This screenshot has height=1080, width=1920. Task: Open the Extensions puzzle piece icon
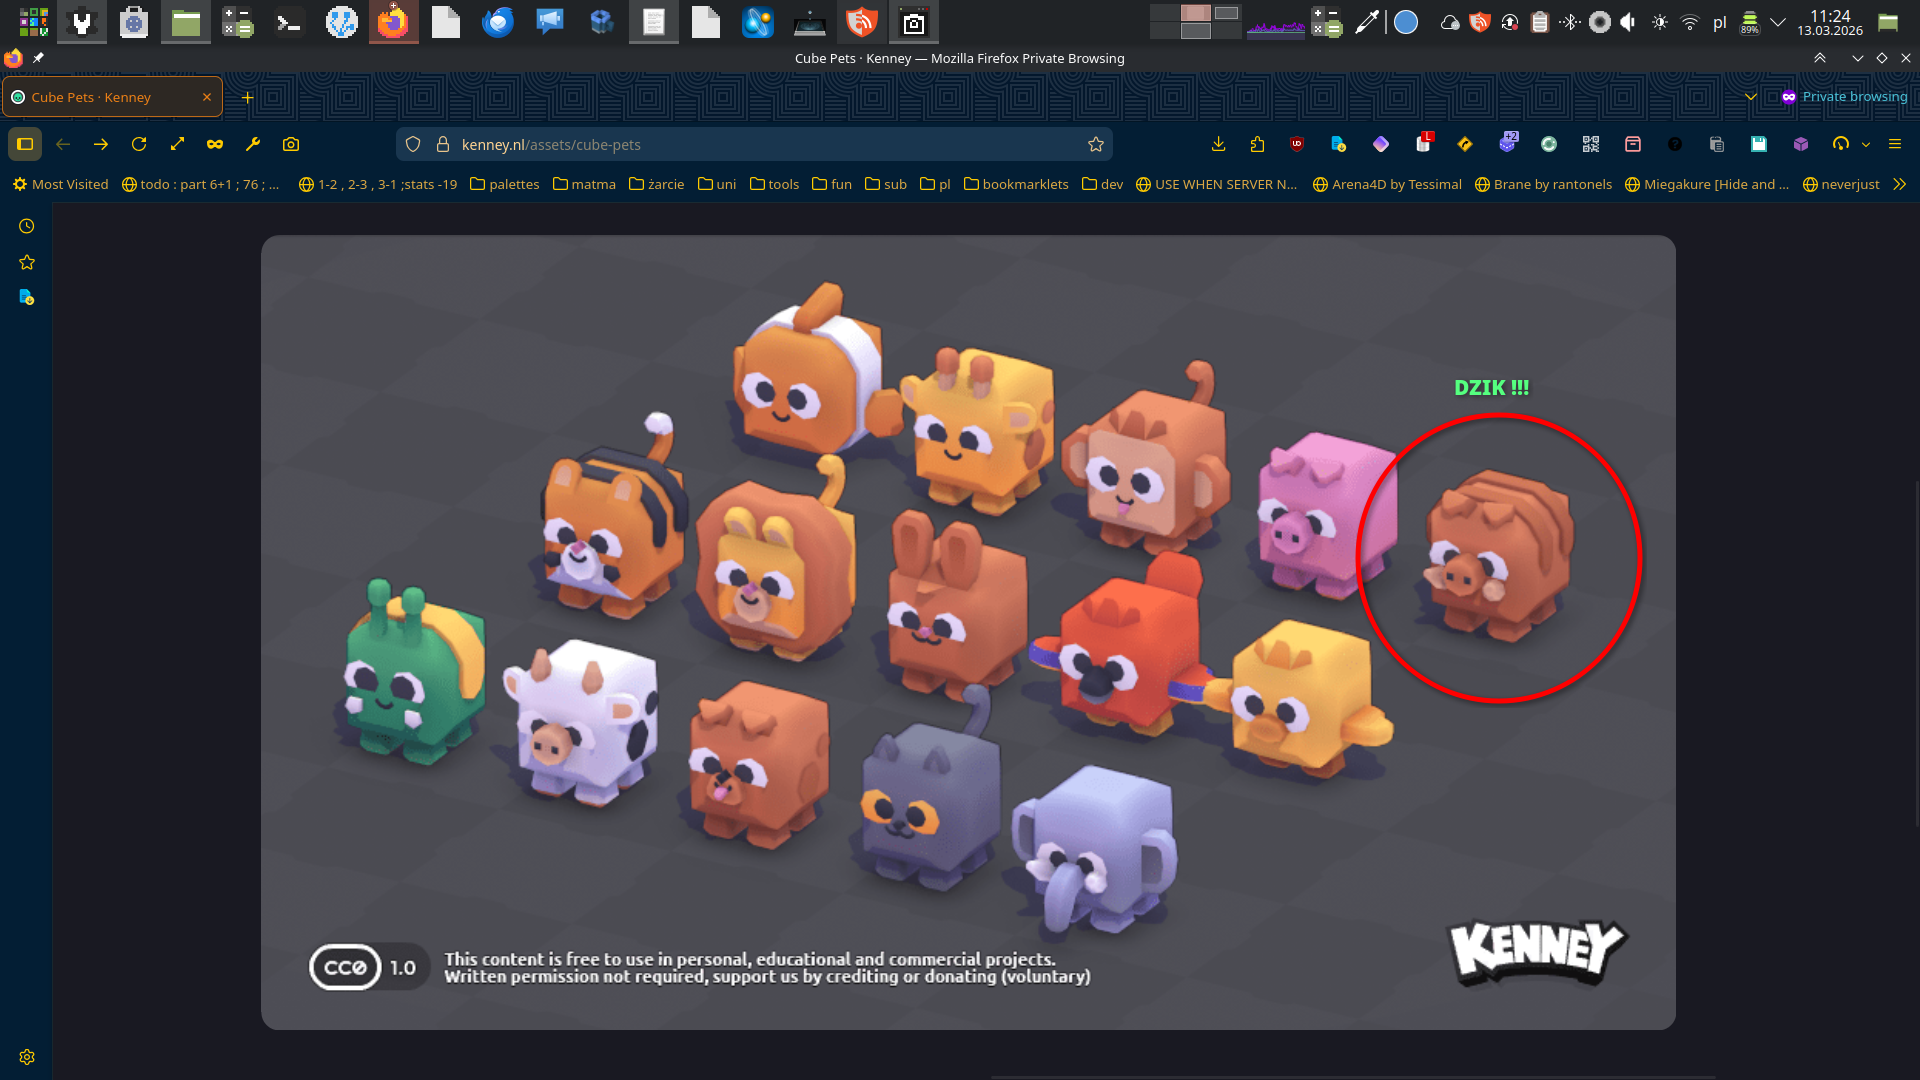click(1257, 144)
